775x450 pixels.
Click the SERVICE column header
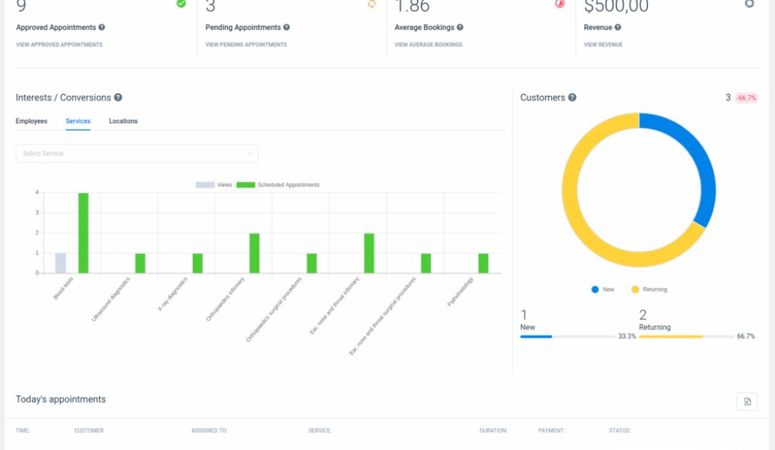pos(319,431)
